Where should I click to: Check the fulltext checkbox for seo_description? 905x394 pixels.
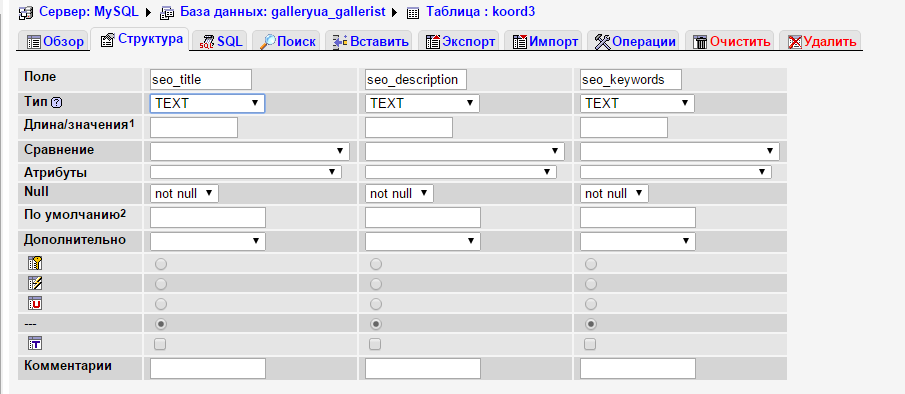[375, 344]
